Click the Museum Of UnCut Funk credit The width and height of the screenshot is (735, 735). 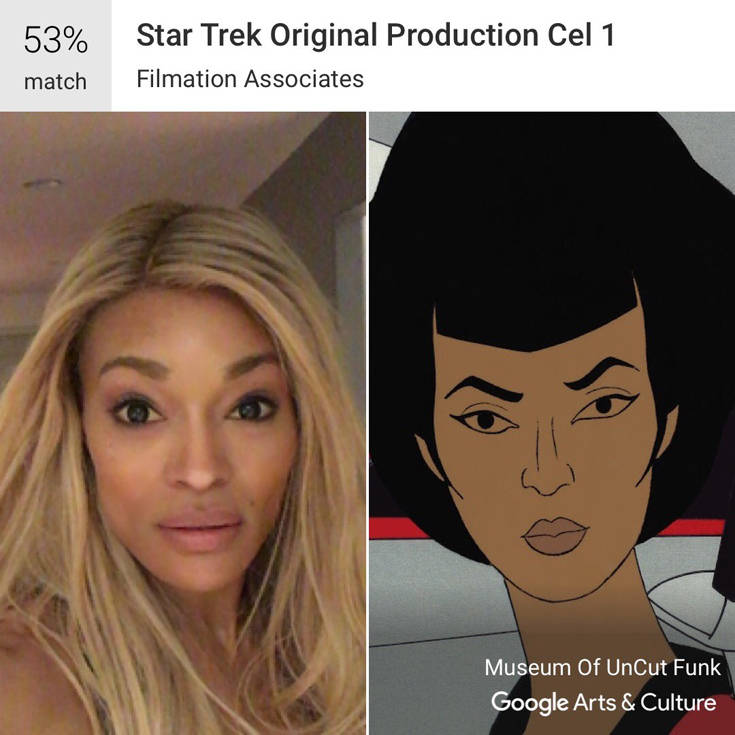602,668
